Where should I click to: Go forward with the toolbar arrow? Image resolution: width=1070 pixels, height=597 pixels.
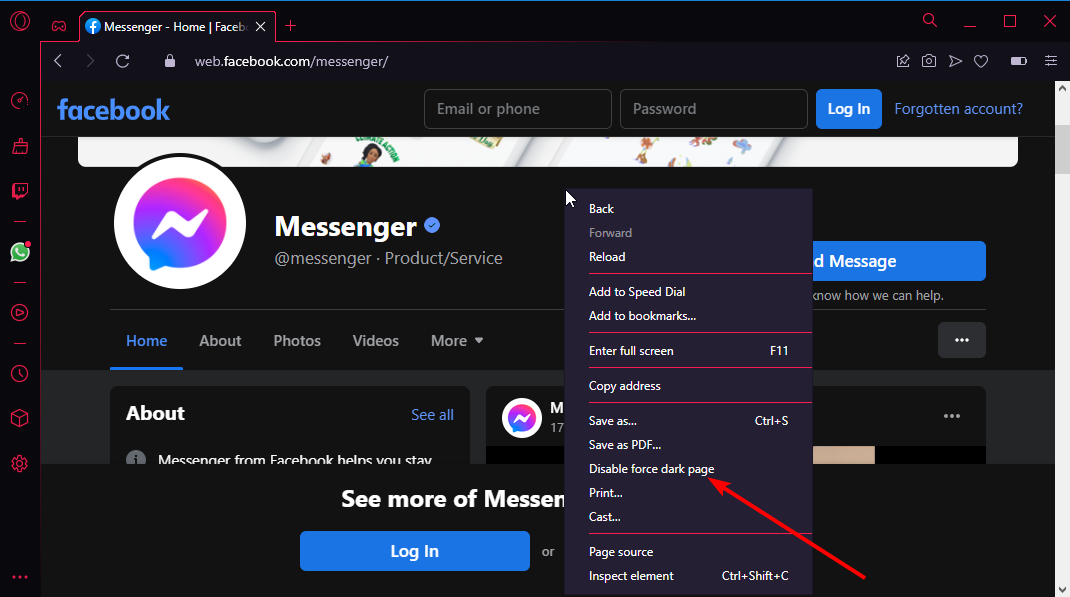pyautogui.click(x=90, y=61)
